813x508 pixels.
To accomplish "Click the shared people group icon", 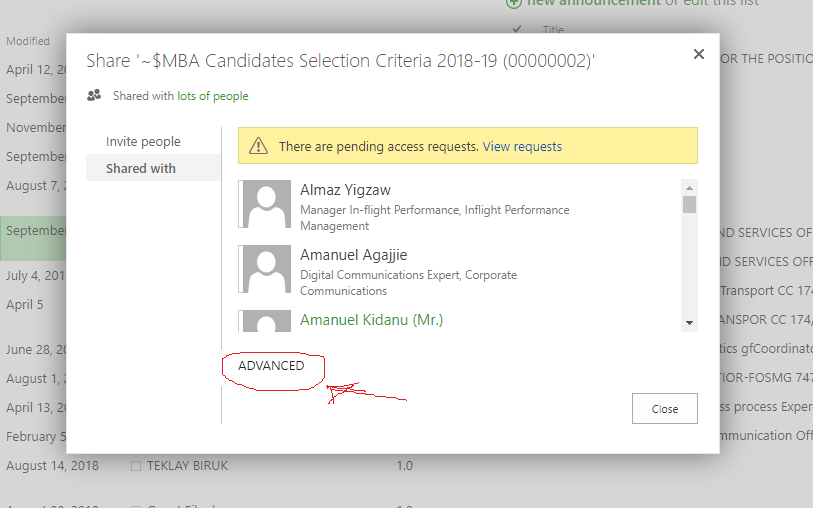I will 94,95.
